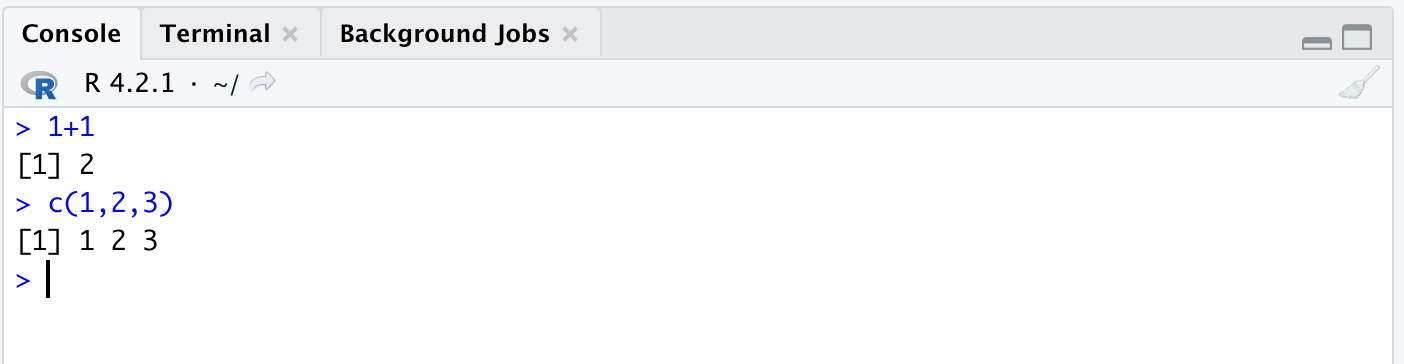
Task: View current working directory via arrow icon
Action: (x=262, y=84)
